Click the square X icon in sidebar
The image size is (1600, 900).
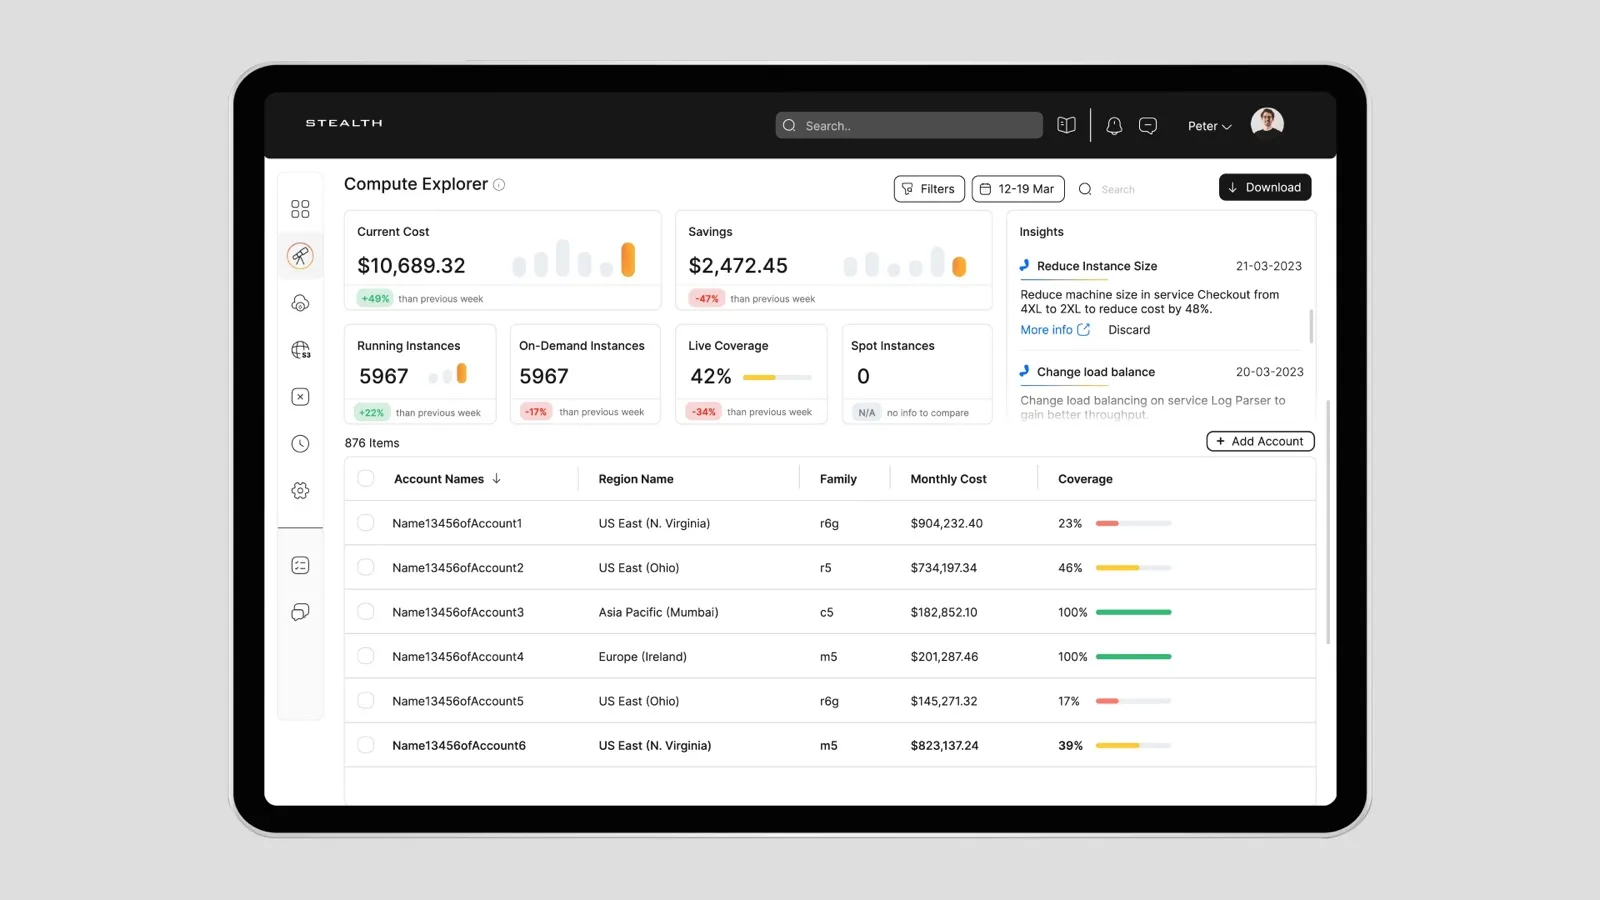[300, 397]
